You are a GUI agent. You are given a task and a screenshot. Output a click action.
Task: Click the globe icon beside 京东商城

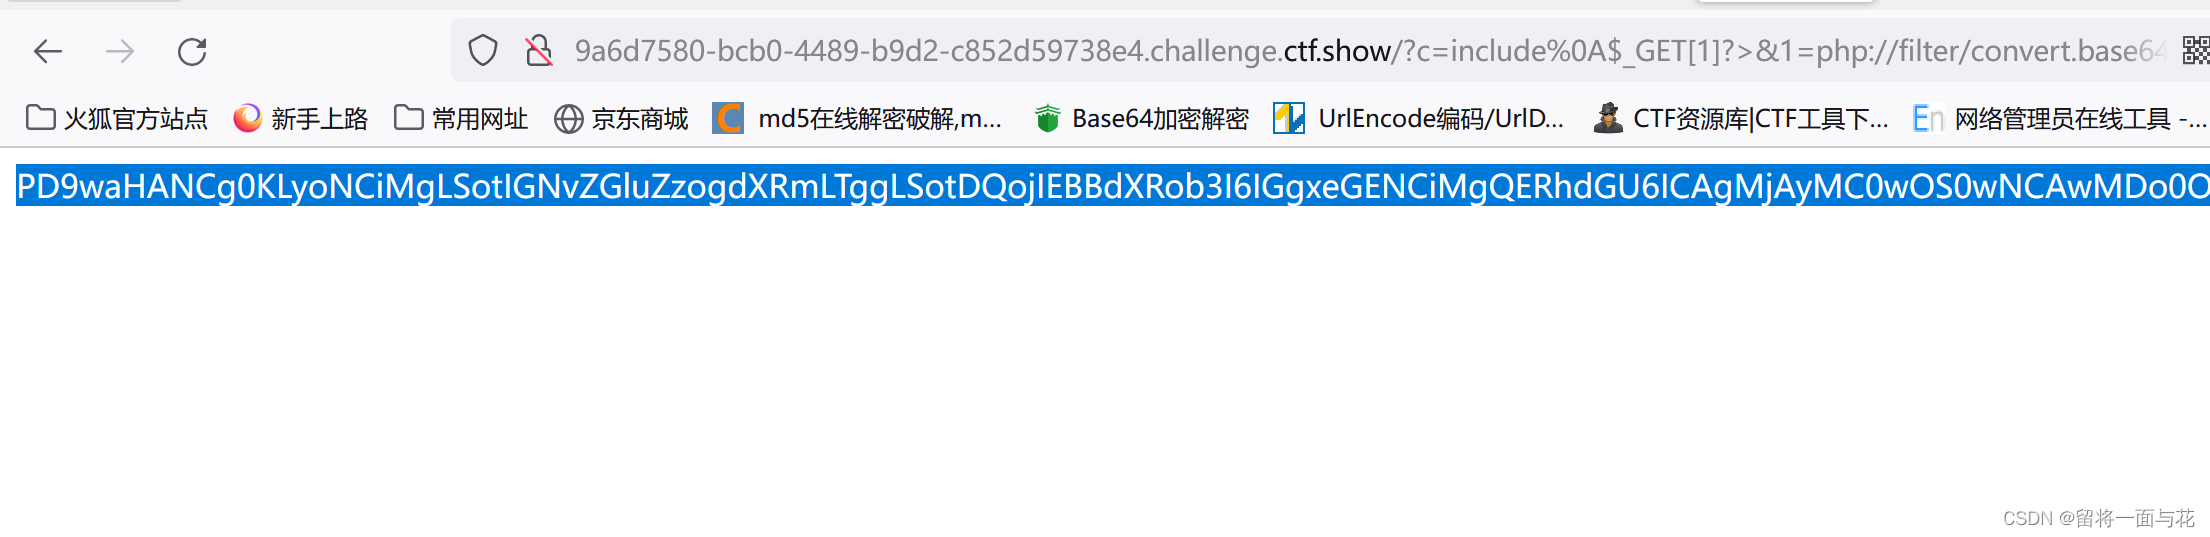point(569,119)
